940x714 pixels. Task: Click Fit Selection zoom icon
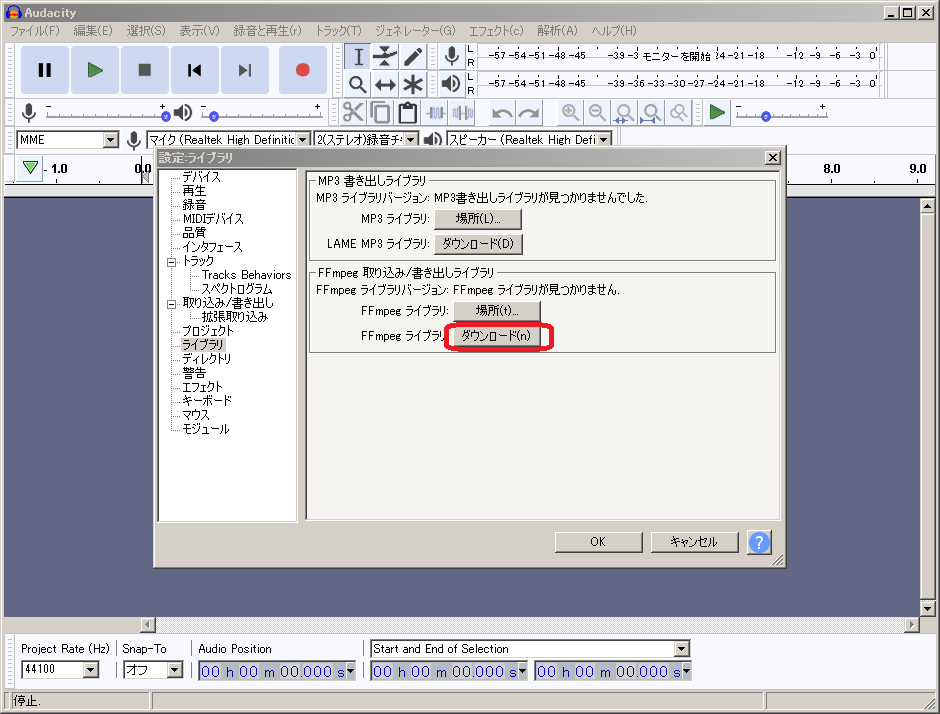pos(624,113)
